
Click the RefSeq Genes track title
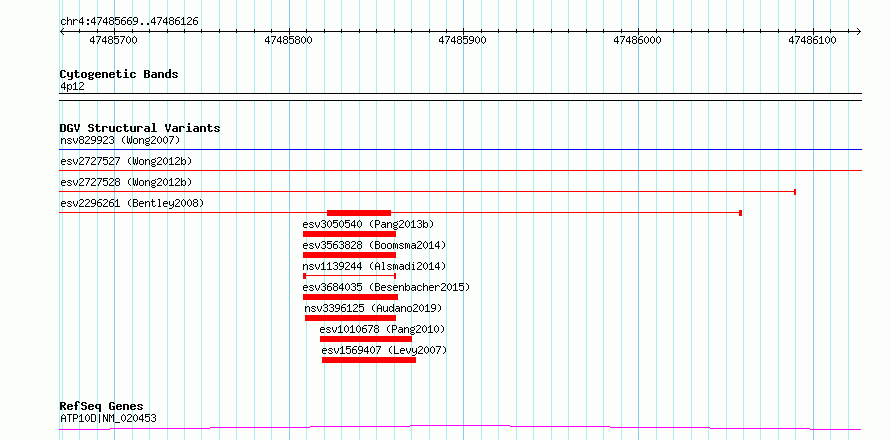tap(102, 407)
